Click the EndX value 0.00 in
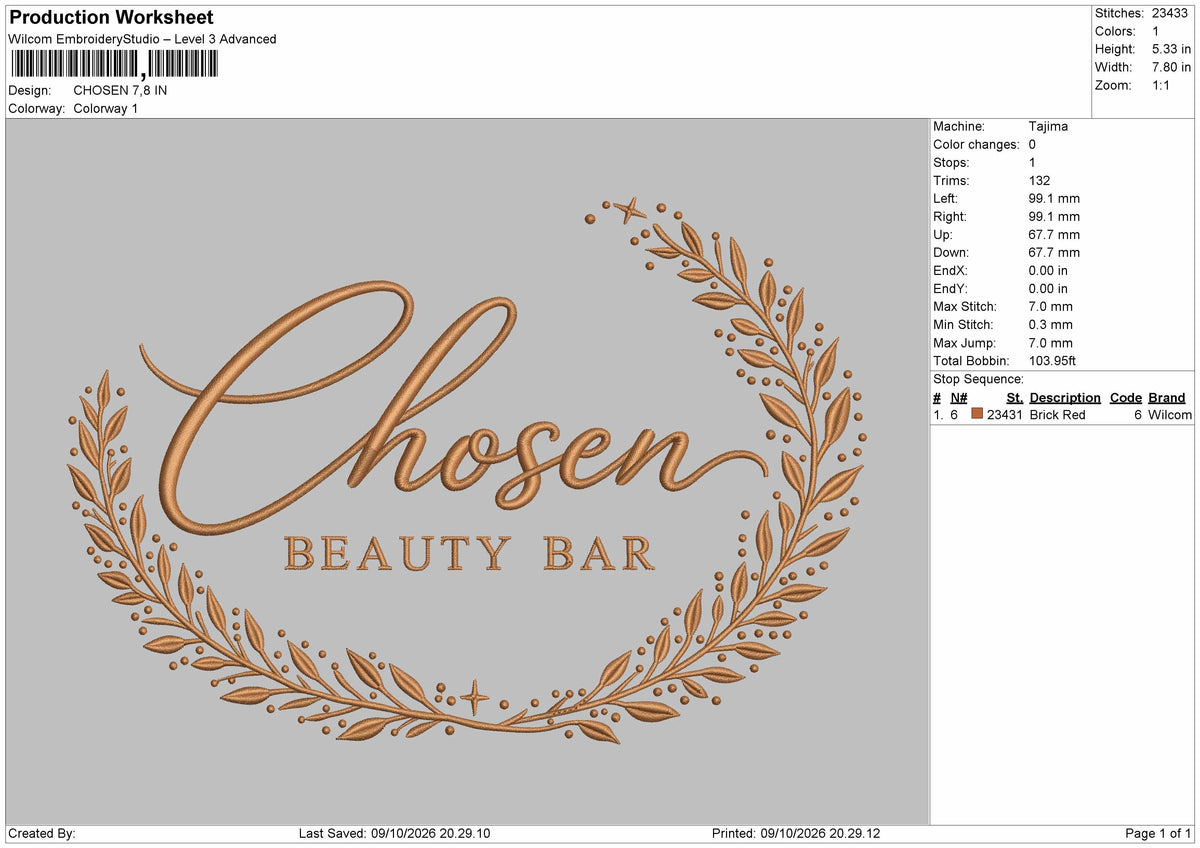Image resolution: width=1200 pixels, height=848 pixels. pyautogui.click(x=1048, y=271)
